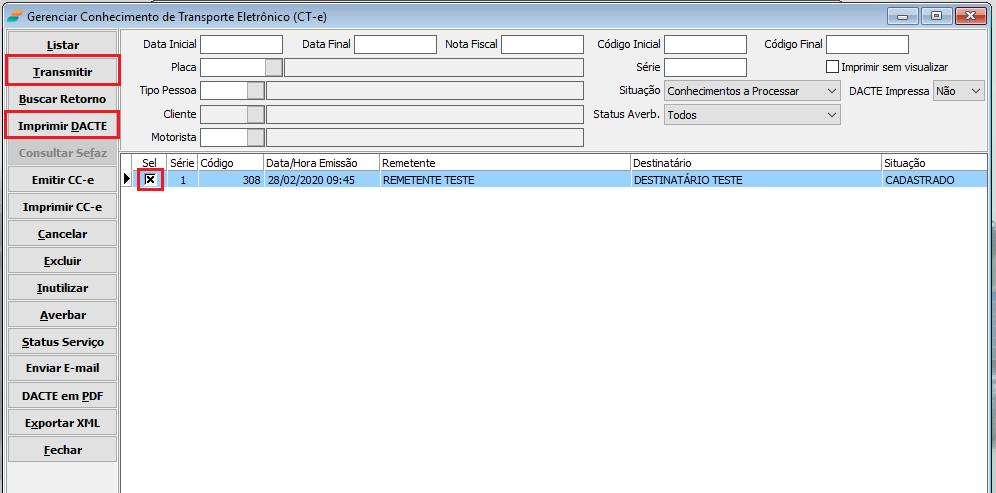
Task: Click the Imprimir DACTE button
Action: tap(62, 126)
